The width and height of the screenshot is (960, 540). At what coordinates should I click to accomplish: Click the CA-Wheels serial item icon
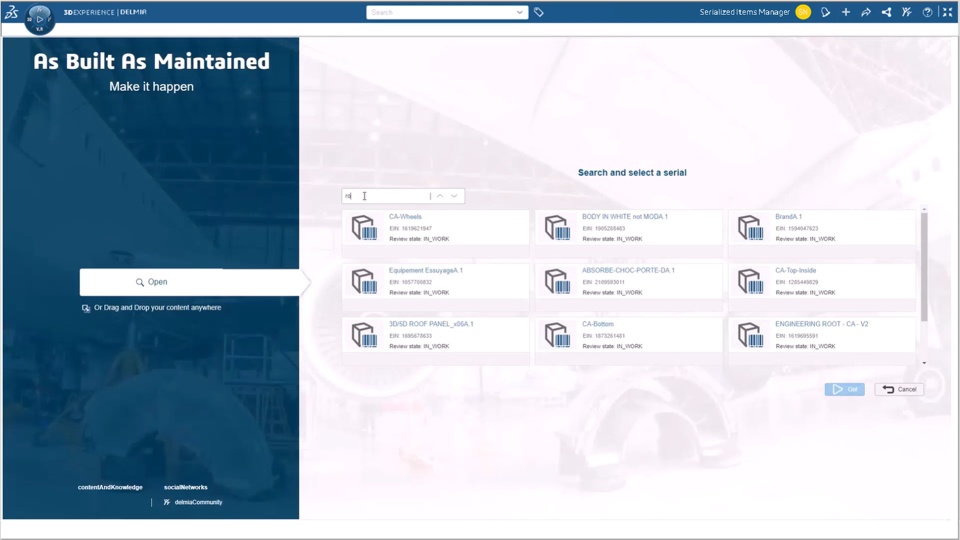click(x=364, y=228)
